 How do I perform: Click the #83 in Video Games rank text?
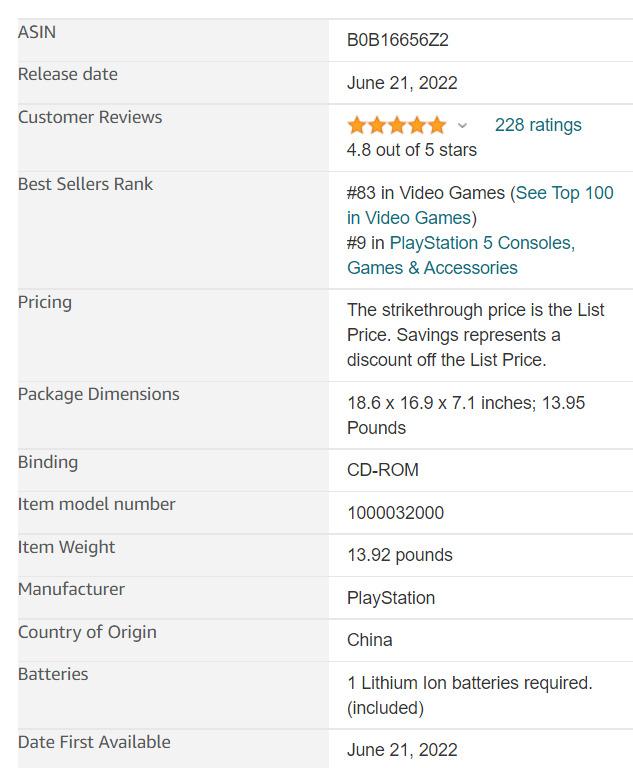pyautogui.click(x=426, y=193)
